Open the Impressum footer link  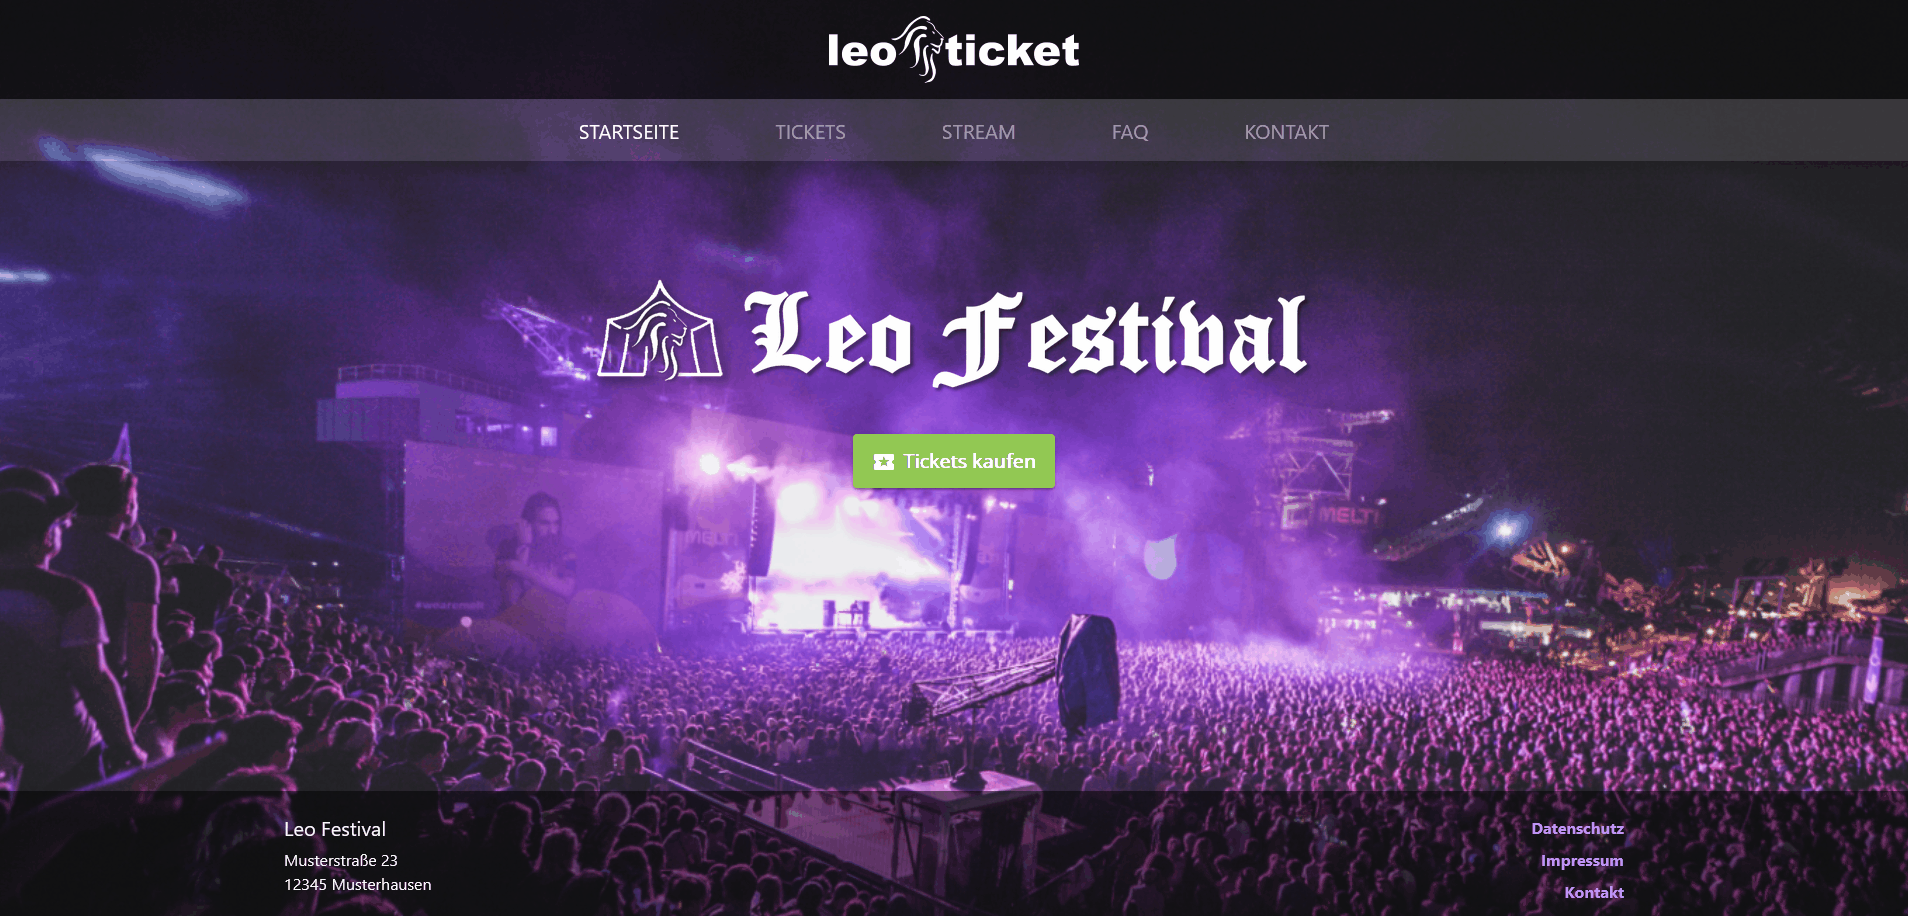click(1582, 860)
